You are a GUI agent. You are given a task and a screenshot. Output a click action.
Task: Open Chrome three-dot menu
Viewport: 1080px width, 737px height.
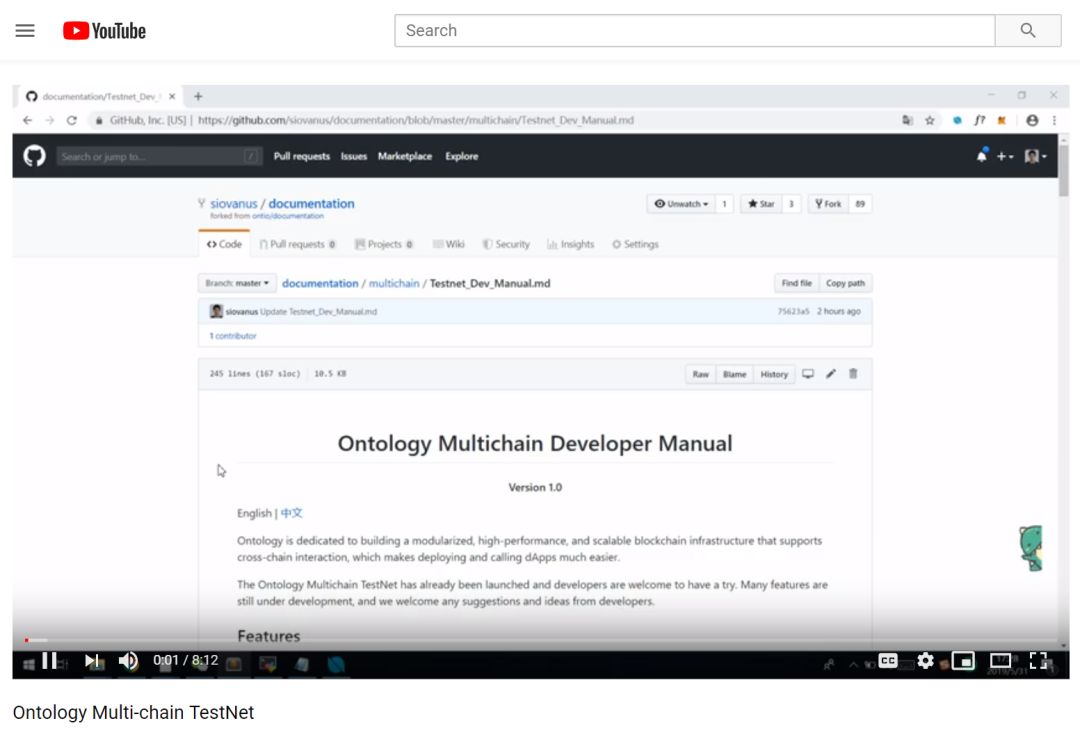point(1054,120)
